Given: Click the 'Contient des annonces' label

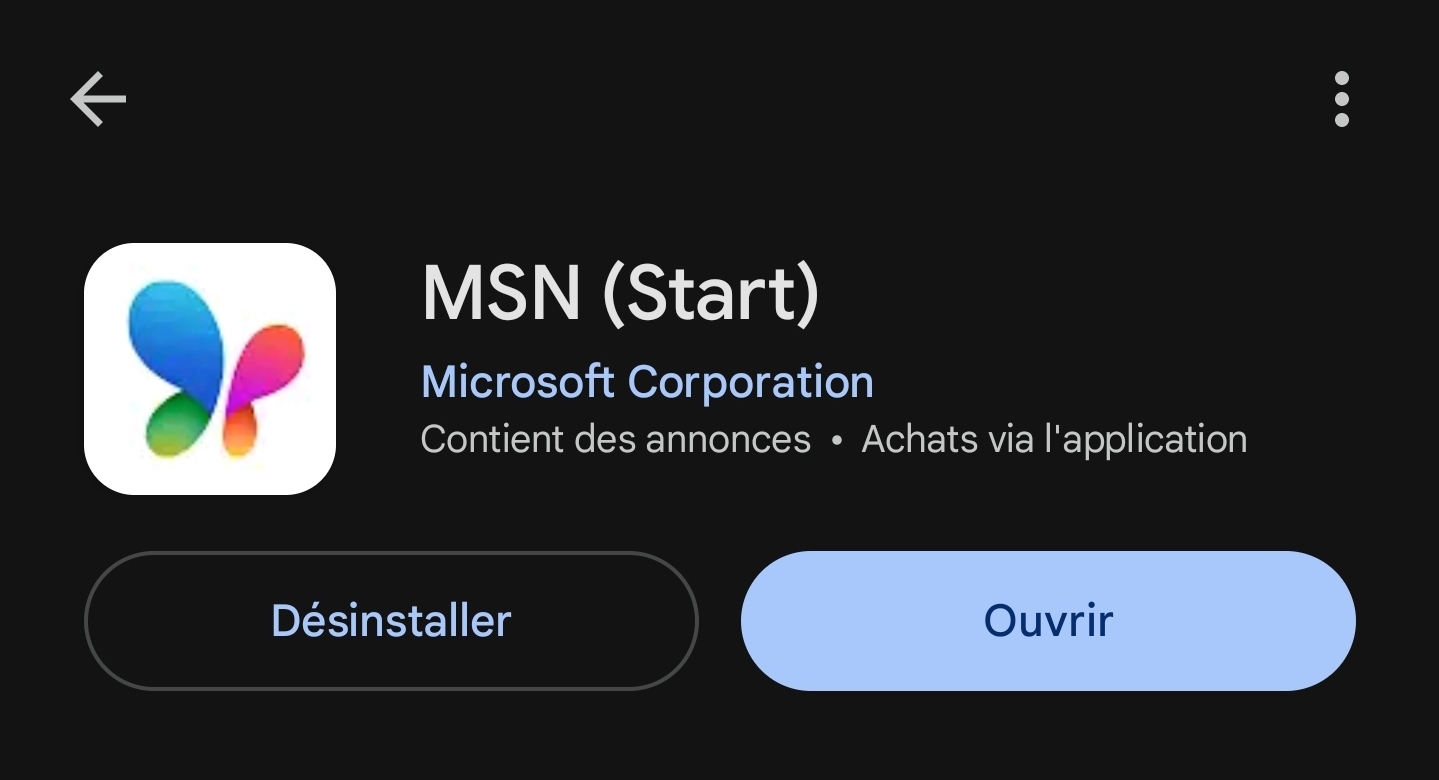Looking at the screenshot, I should pos(615,439).
